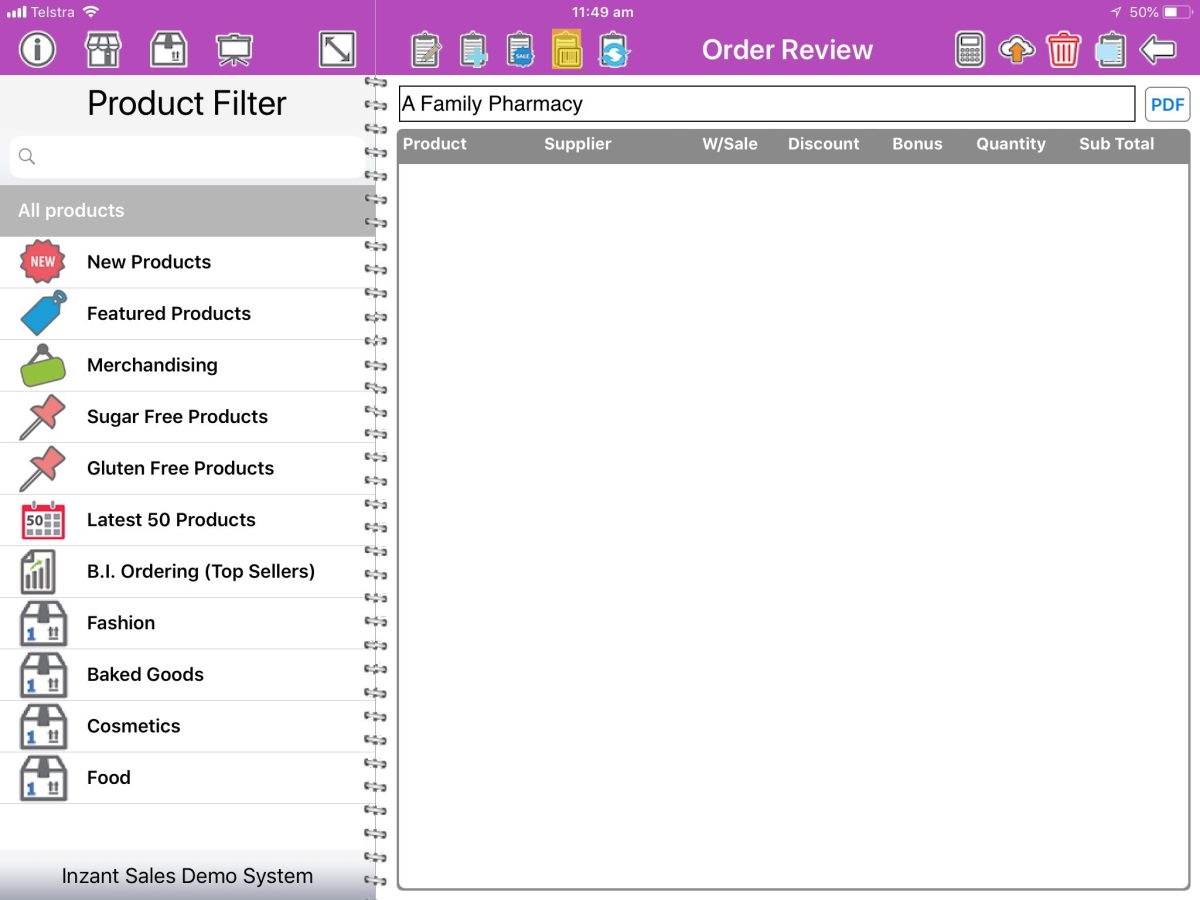Click the green hanging sign icon
This screenshot has height=900, width=1200.
pyautogui.click(x=43, y=365)
